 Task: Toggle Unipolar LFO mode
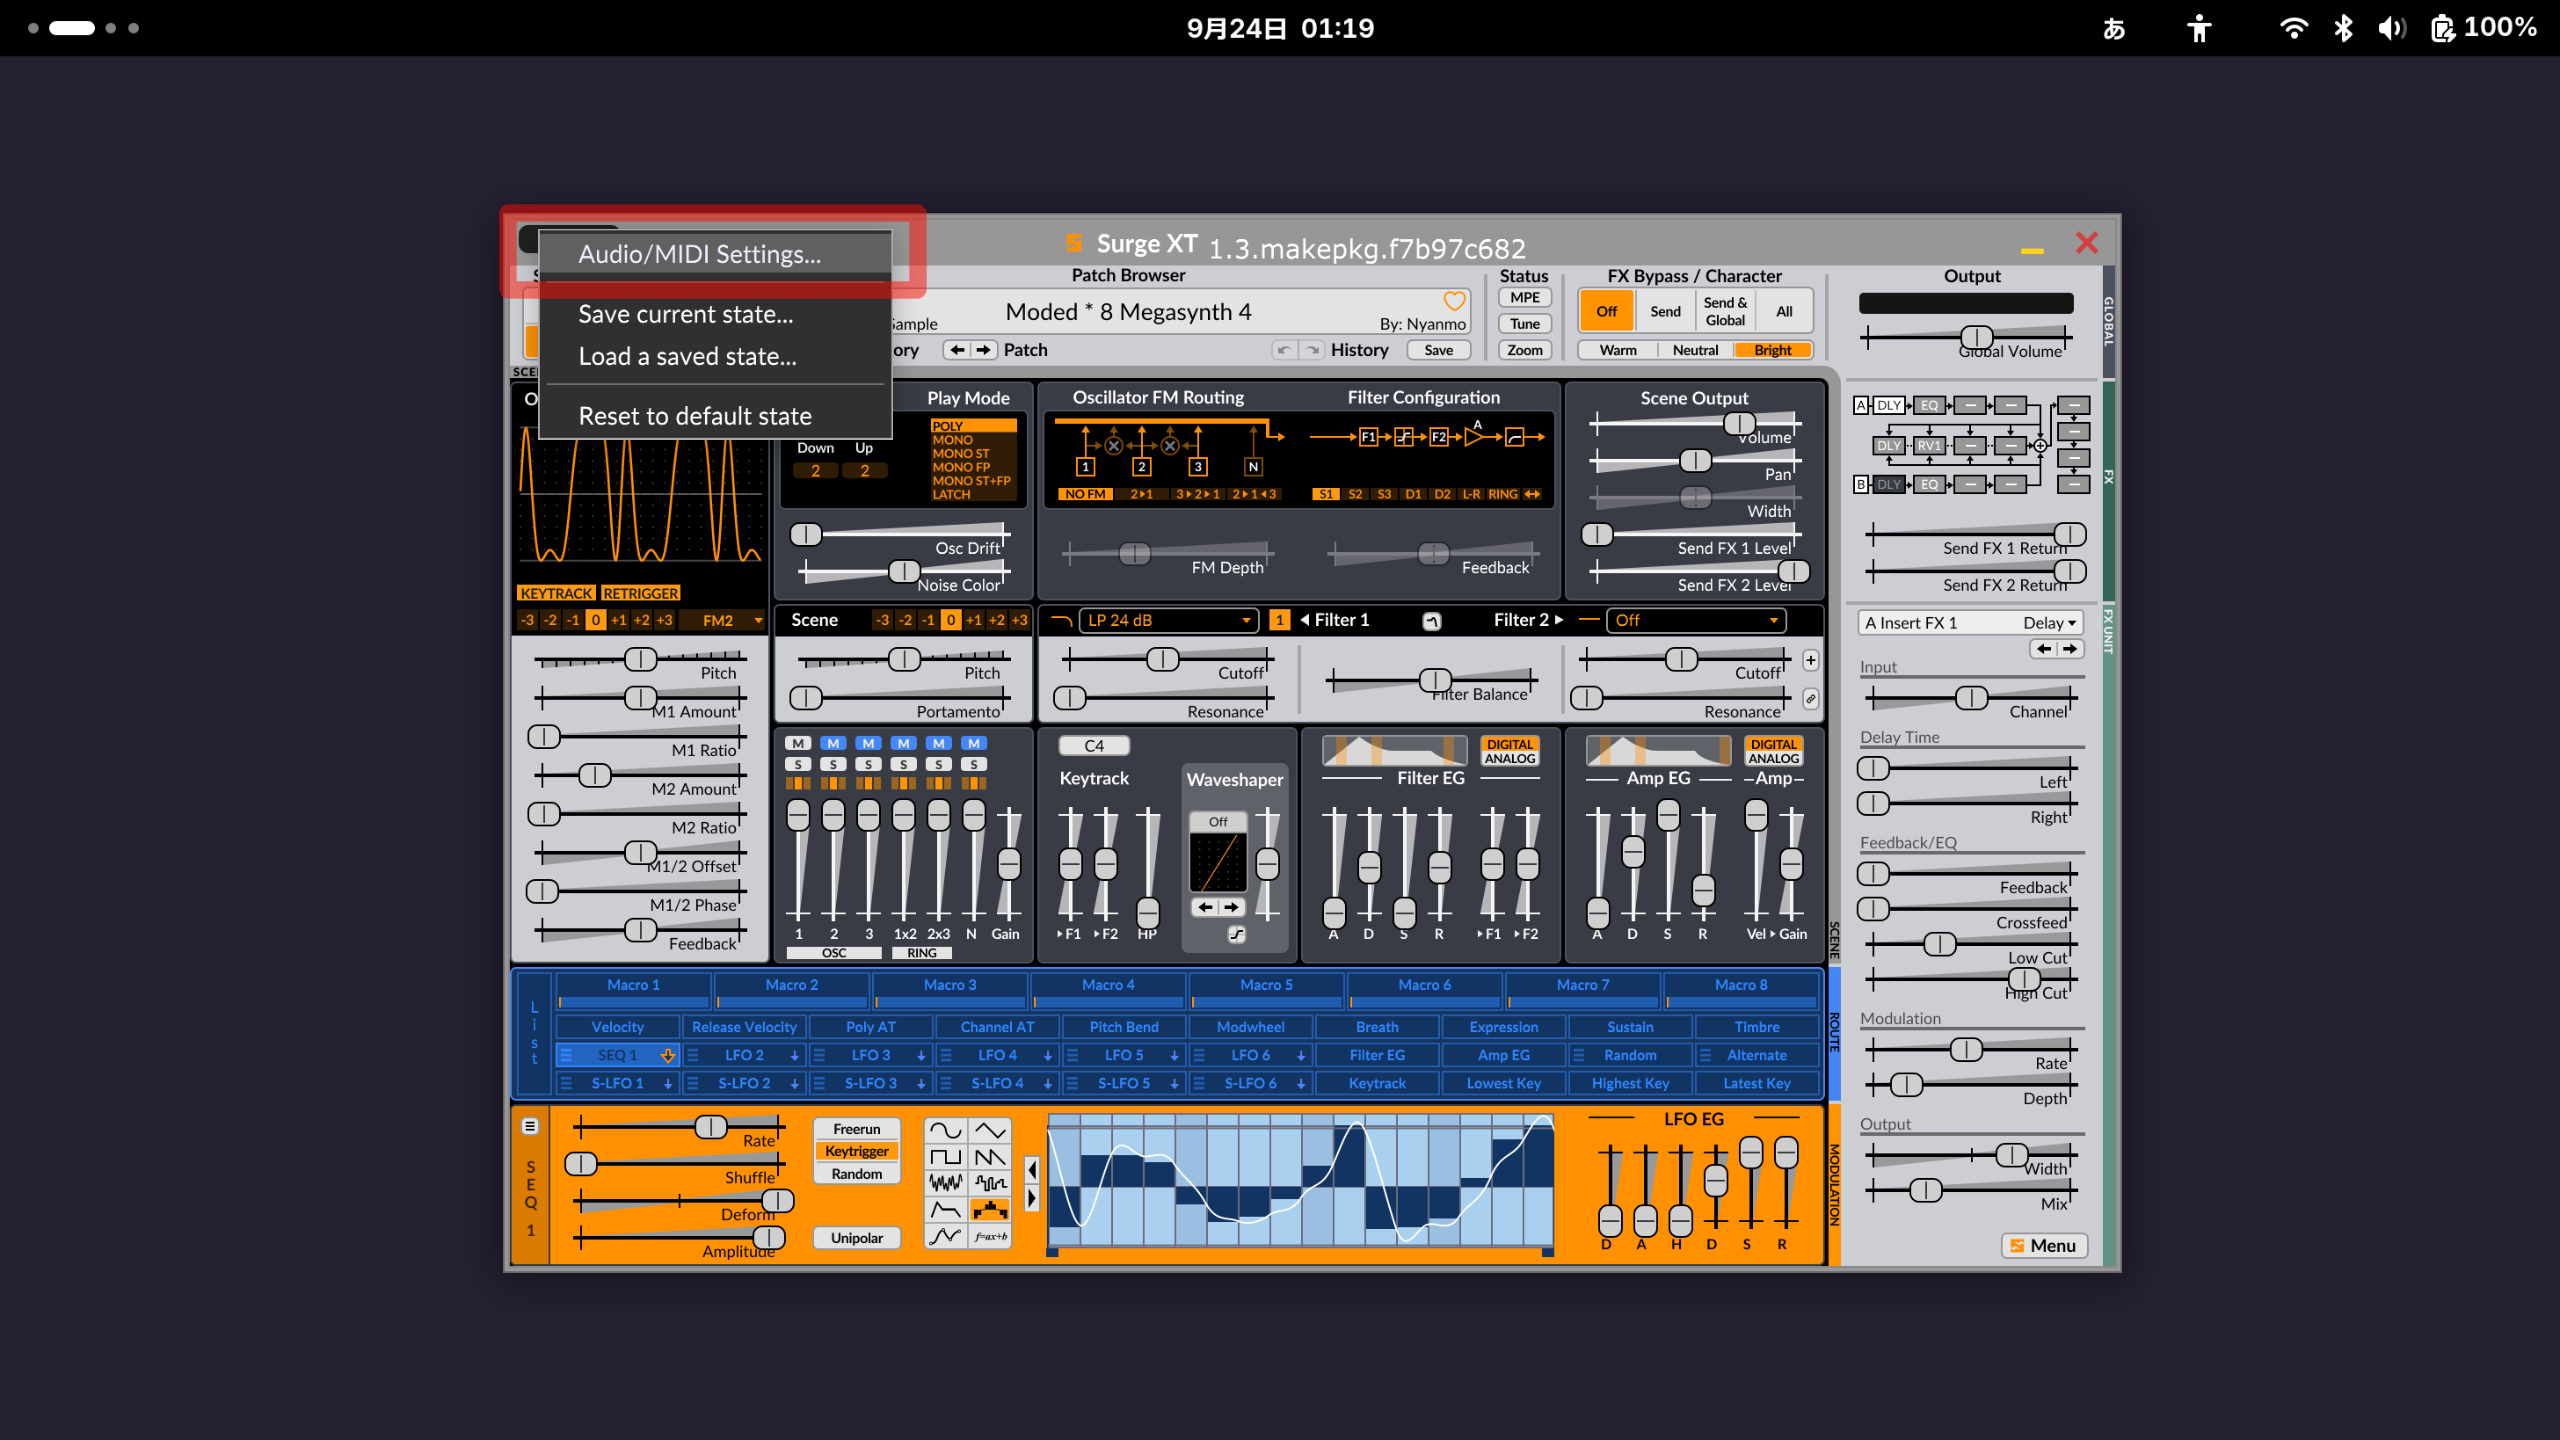point(857,1238)
